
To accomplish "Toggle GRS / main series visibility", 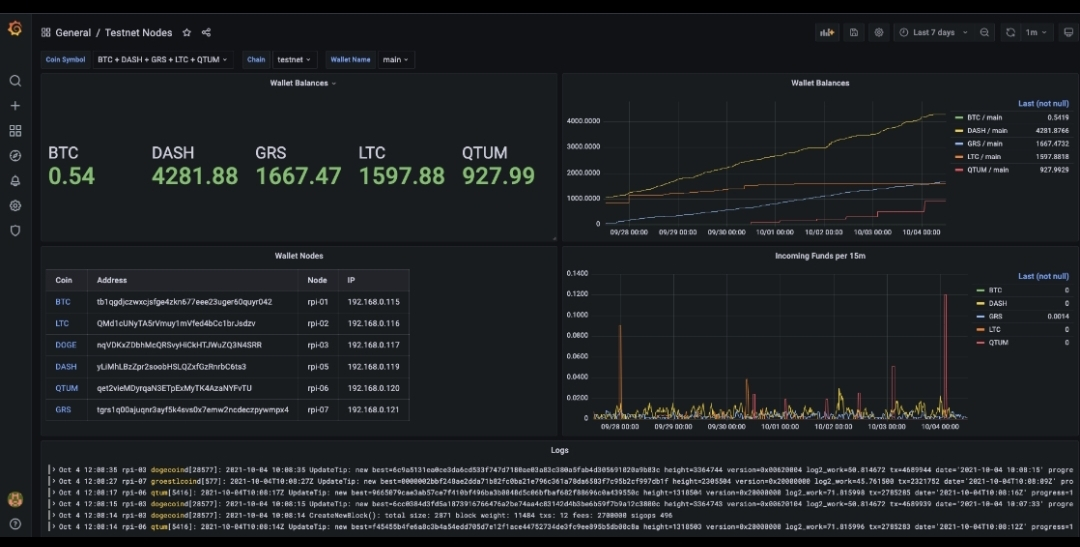I will coord(985,144).
